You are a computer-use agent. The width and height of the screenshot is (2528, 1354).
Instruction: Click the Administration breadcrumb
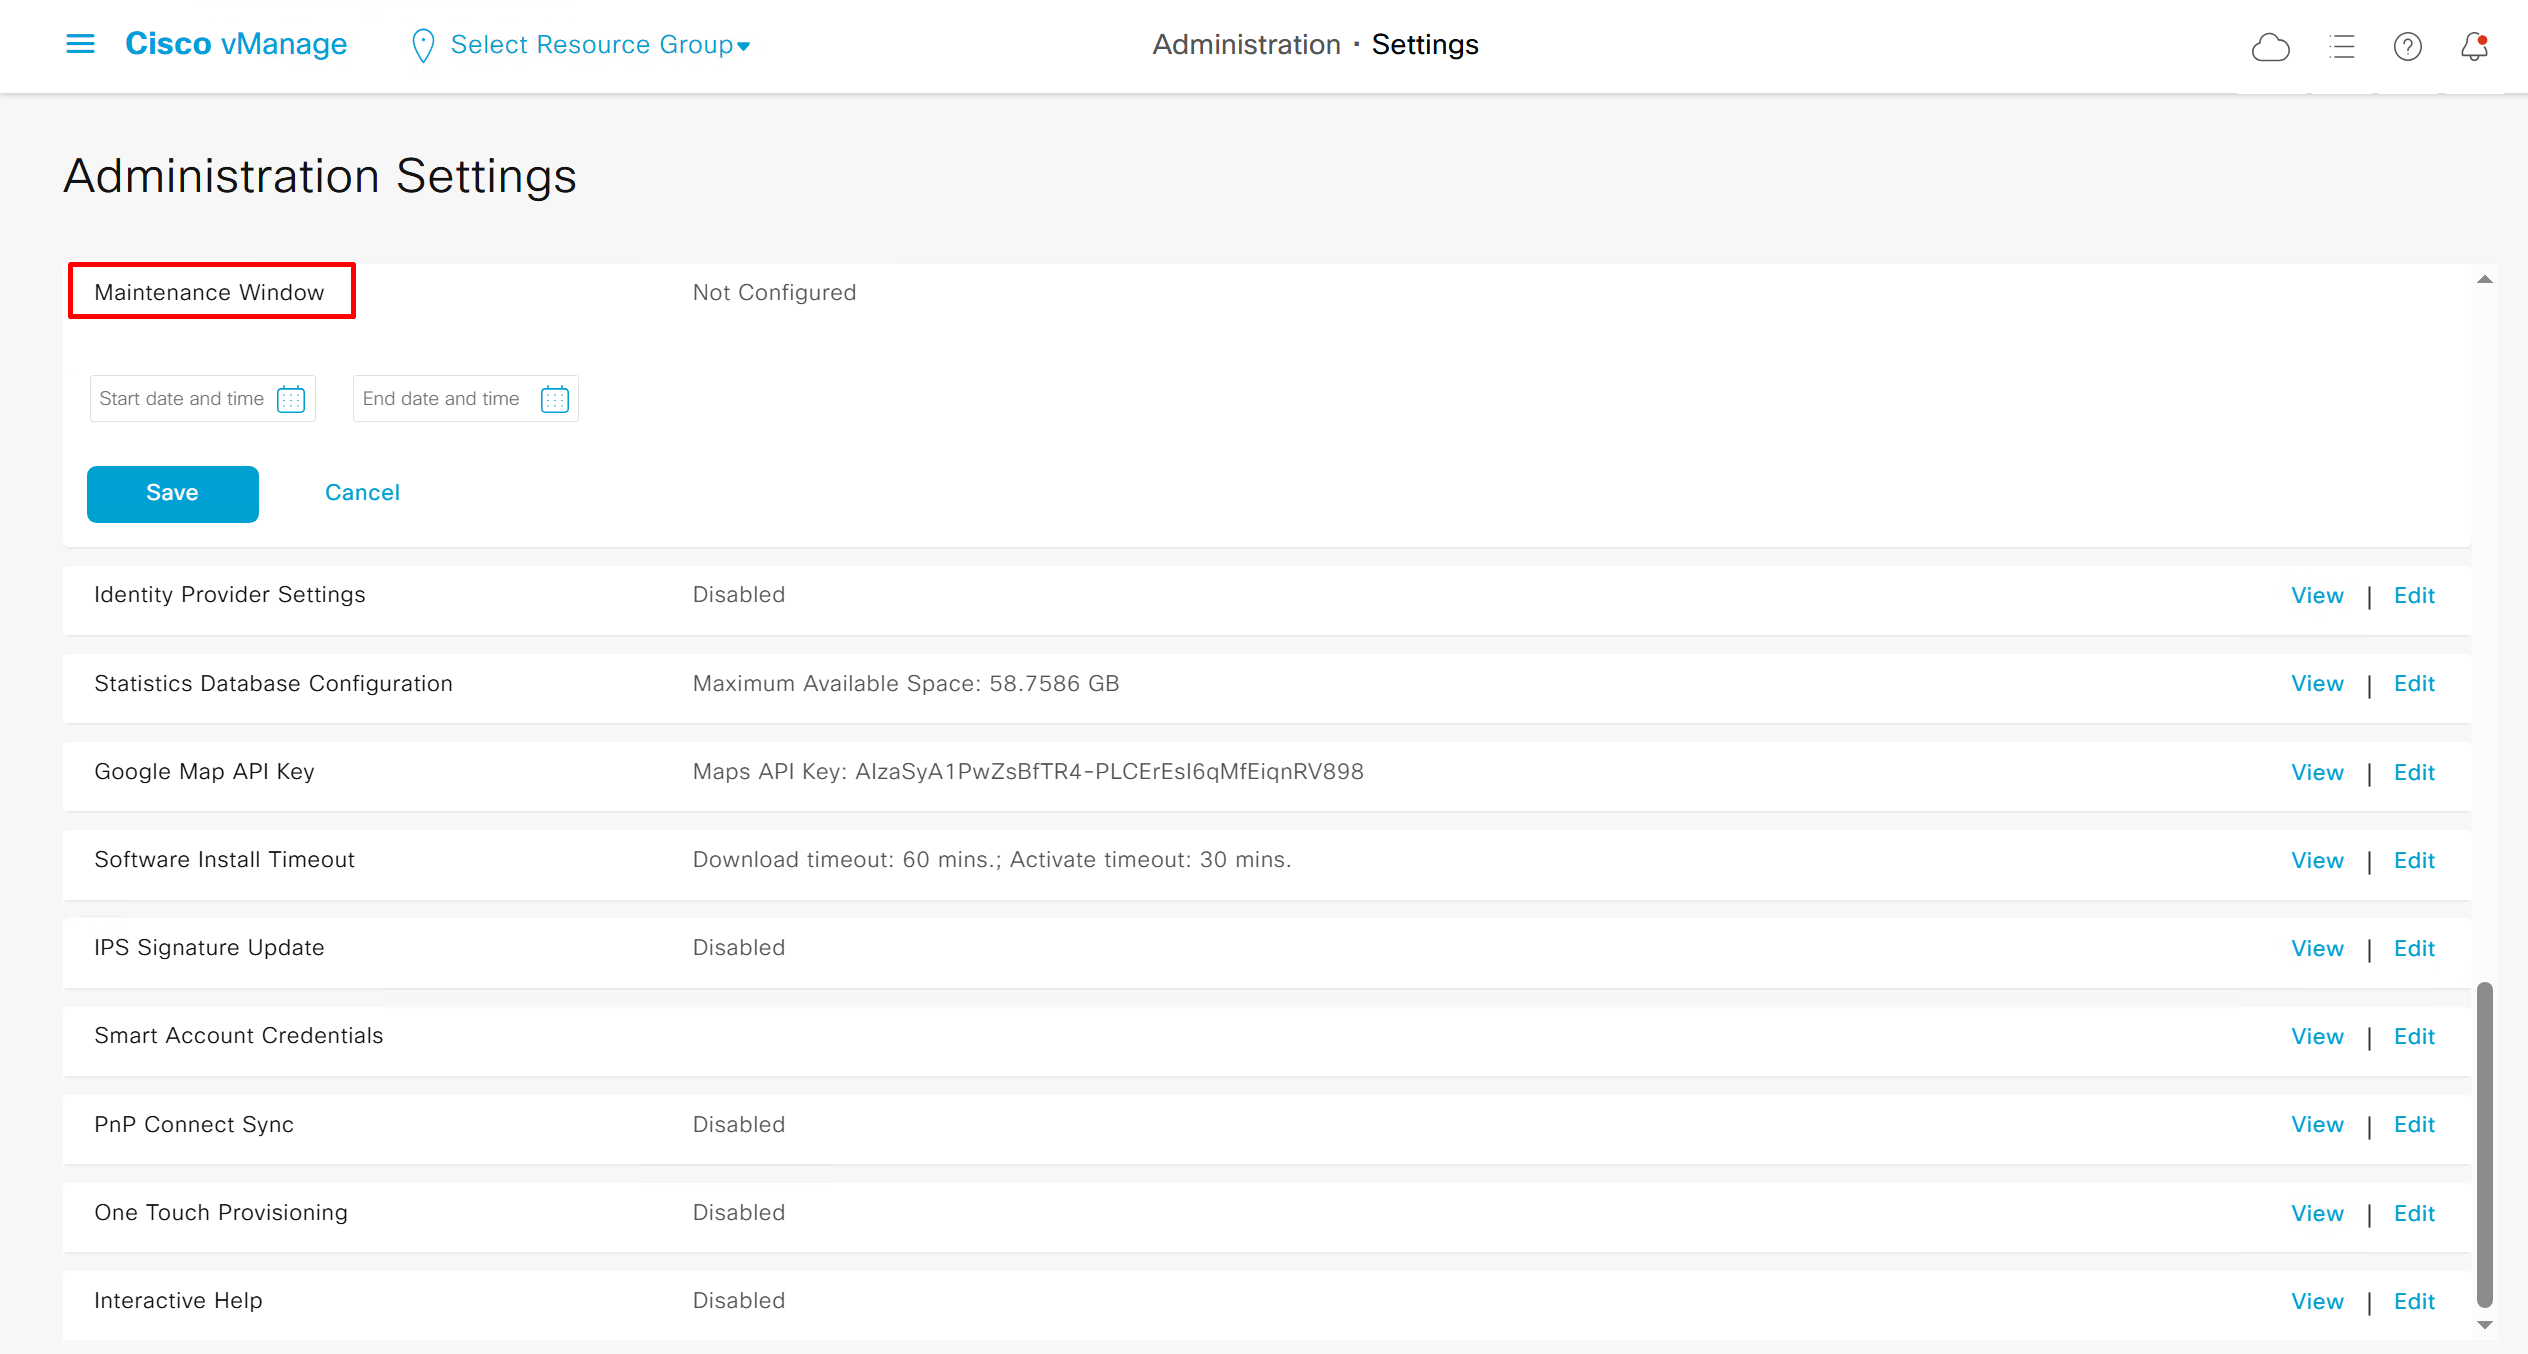click(1246, 45)
